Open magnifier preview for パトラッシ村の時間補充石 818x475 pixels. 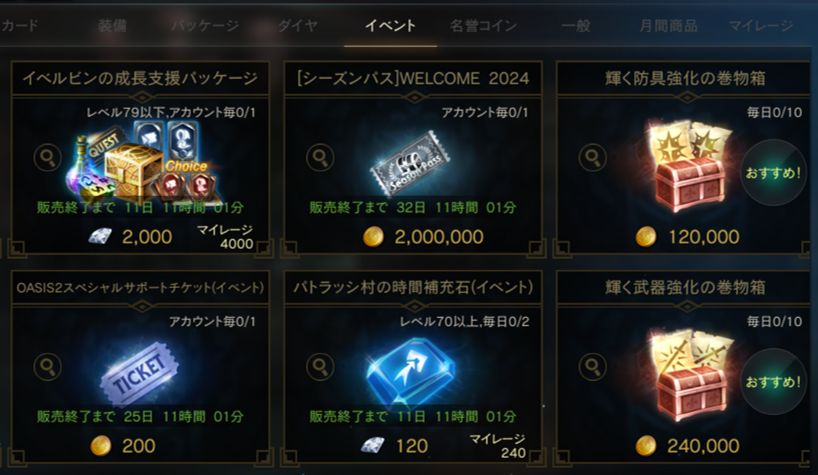pos(320,366)
